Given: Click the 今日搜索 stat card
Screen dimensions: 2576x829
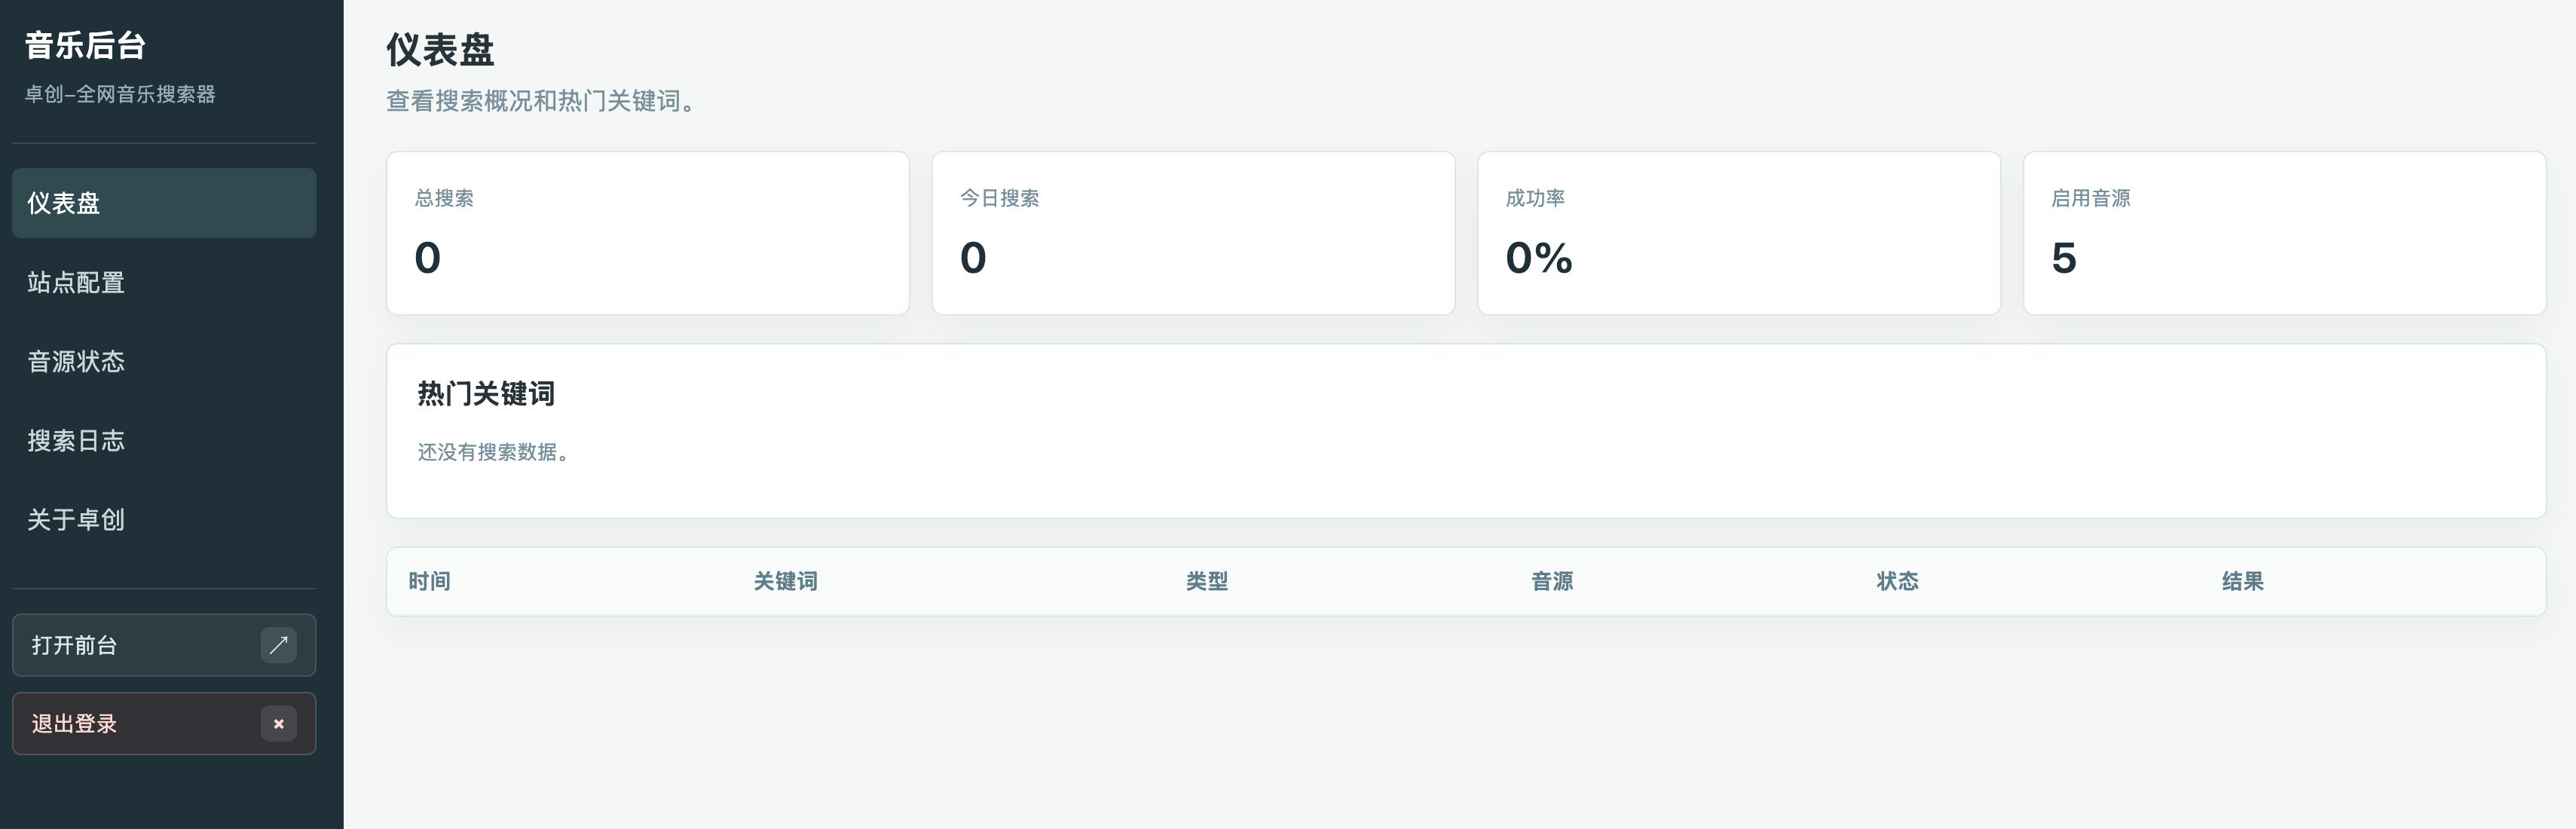Looking at the screenshot, I should [x=1193, y=233].
